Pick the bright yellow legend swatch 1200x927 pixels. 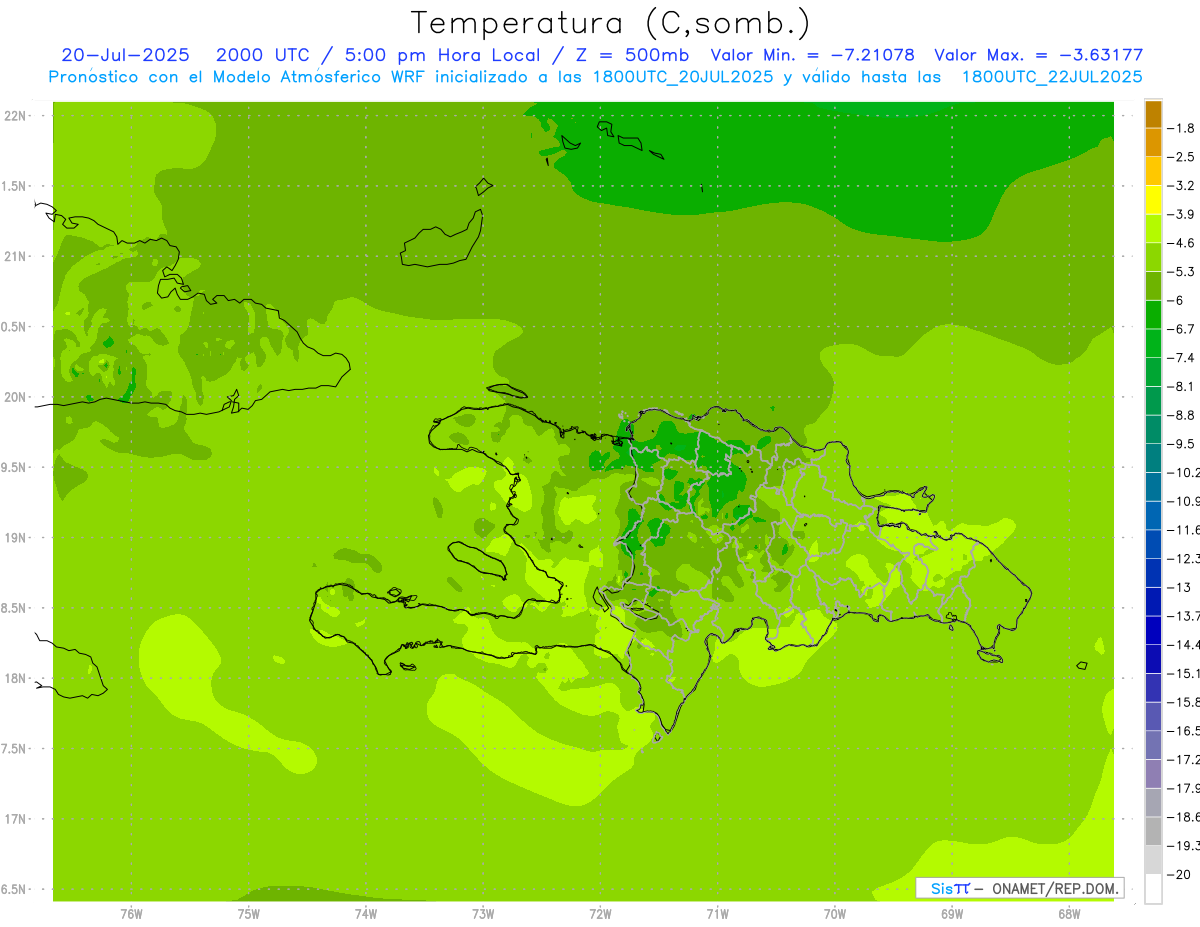tap(1153, 200)
